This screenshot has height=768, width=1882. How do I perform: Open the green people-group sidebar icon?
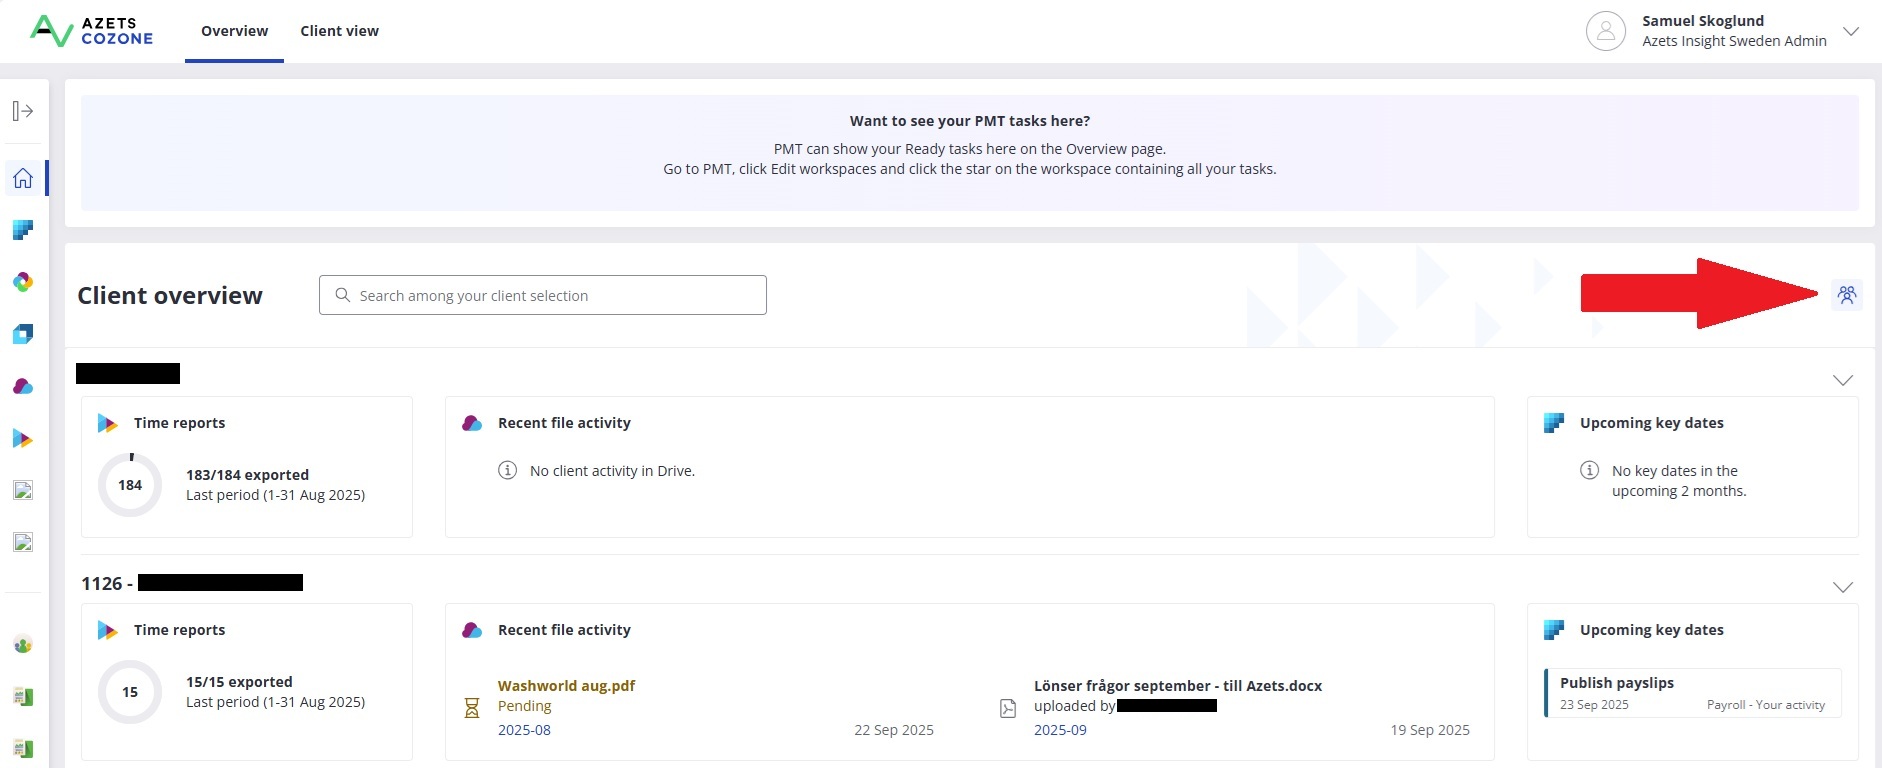(23, 645)
